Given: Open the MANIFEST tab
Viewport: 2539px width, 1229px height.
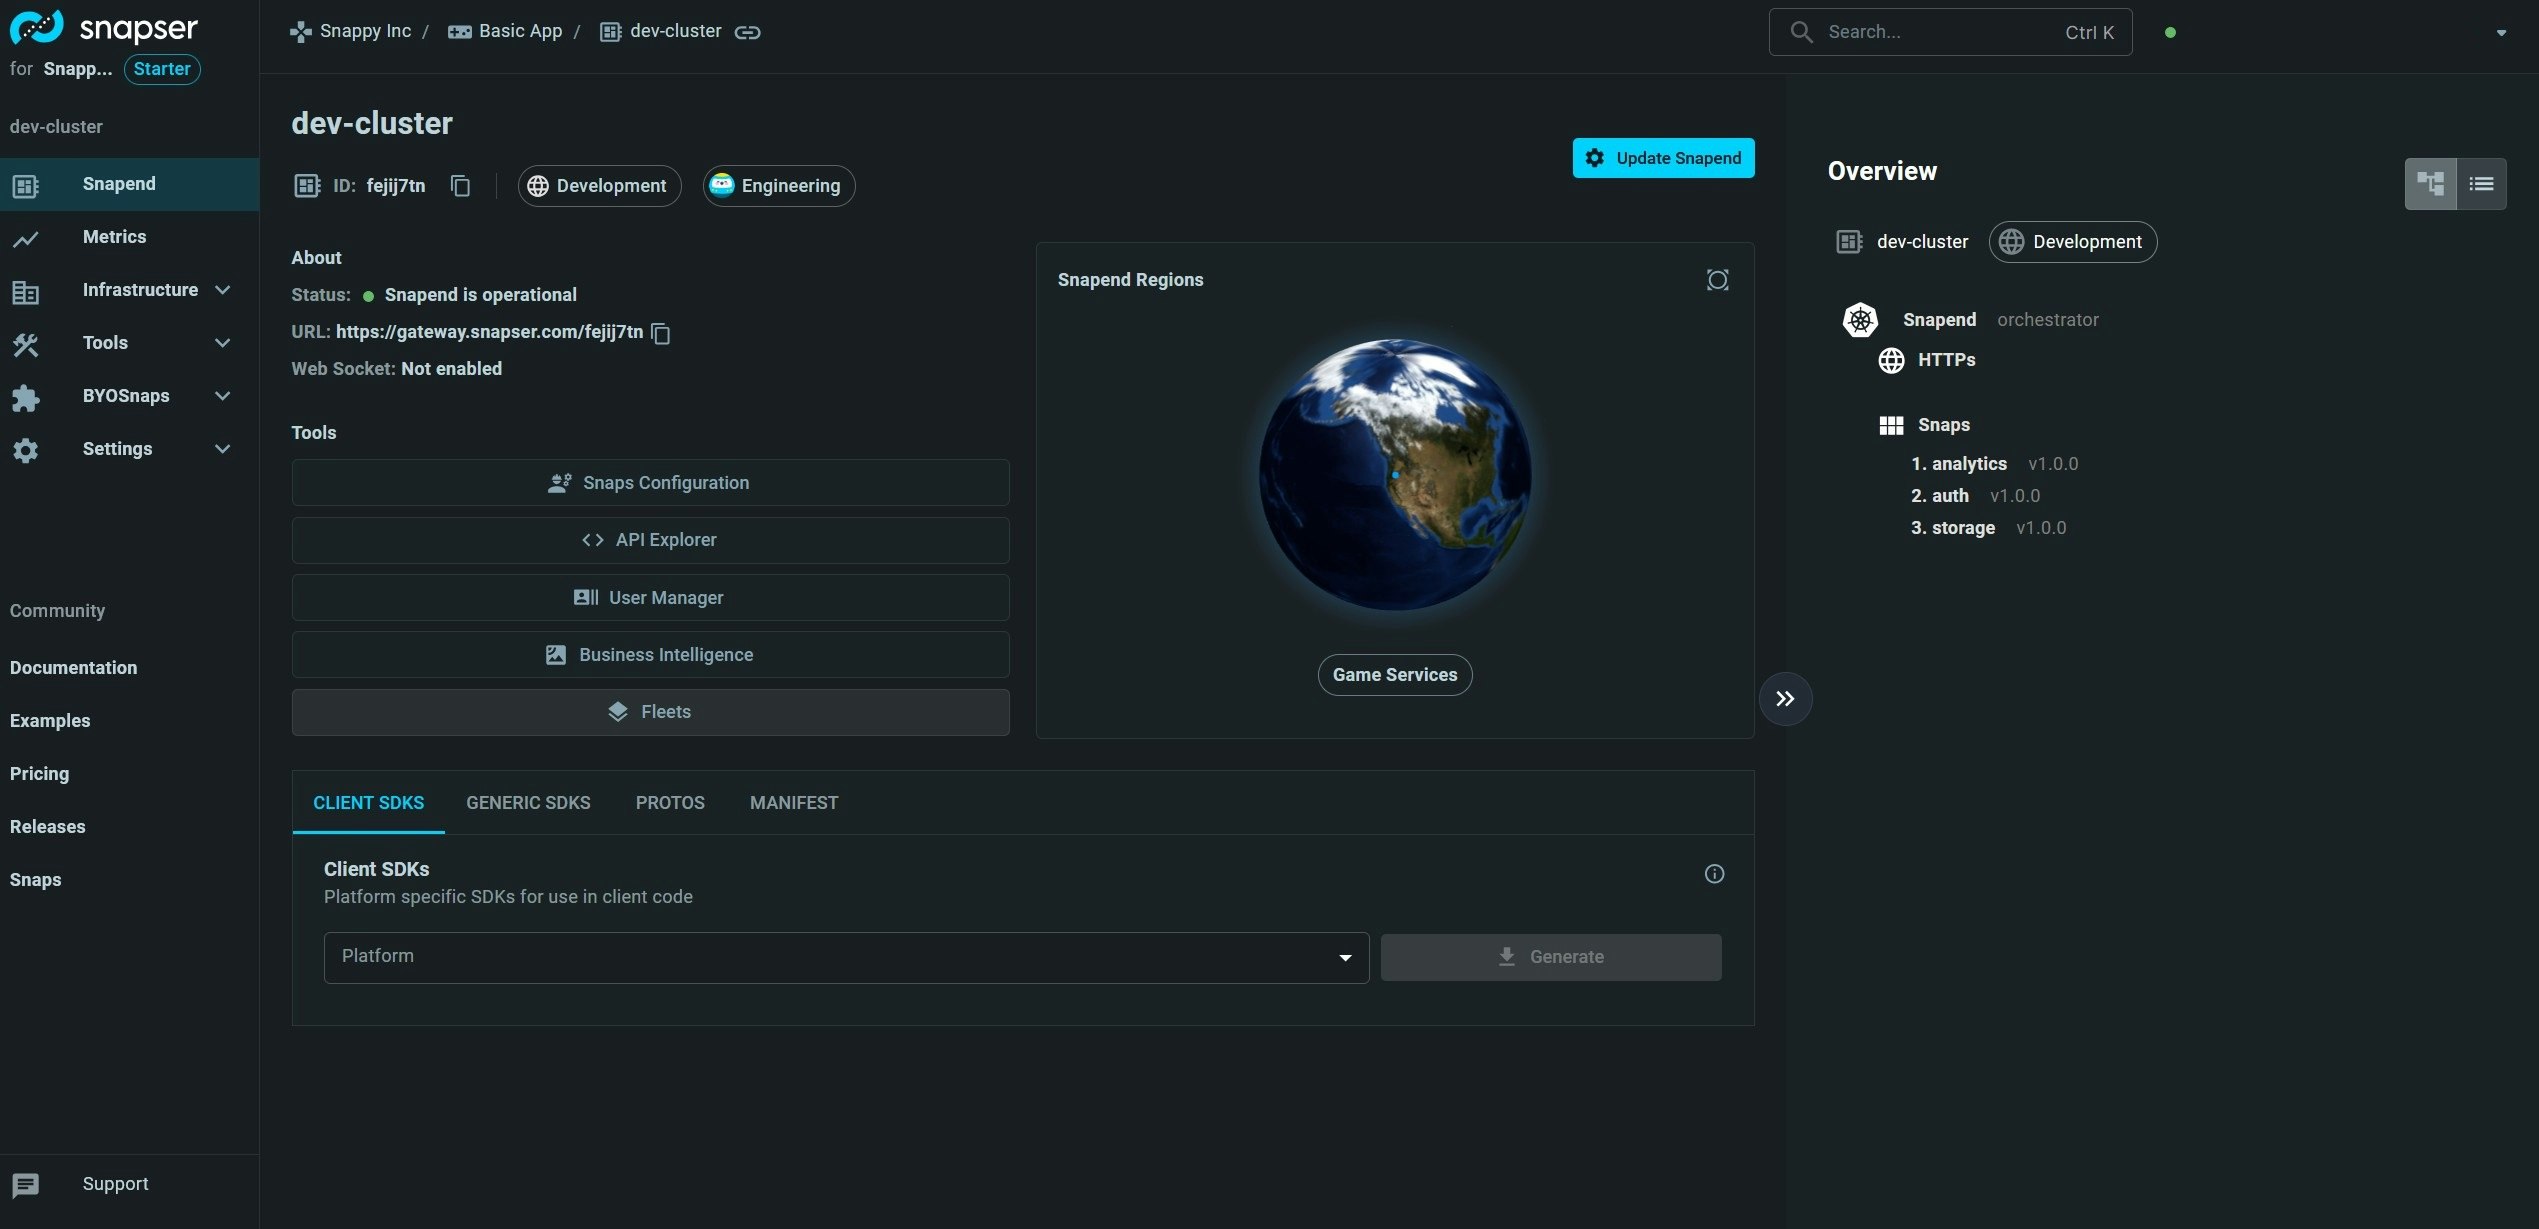Looking at the screenshot, I should [793, 802].
